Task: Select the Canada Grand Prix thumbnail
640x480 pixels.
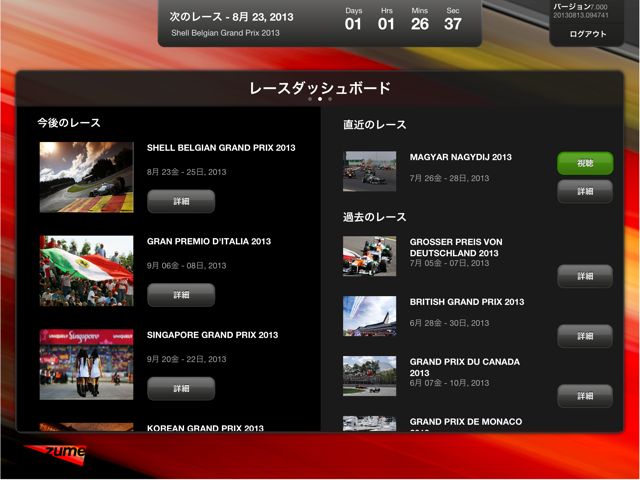Action: click(369, 376)
